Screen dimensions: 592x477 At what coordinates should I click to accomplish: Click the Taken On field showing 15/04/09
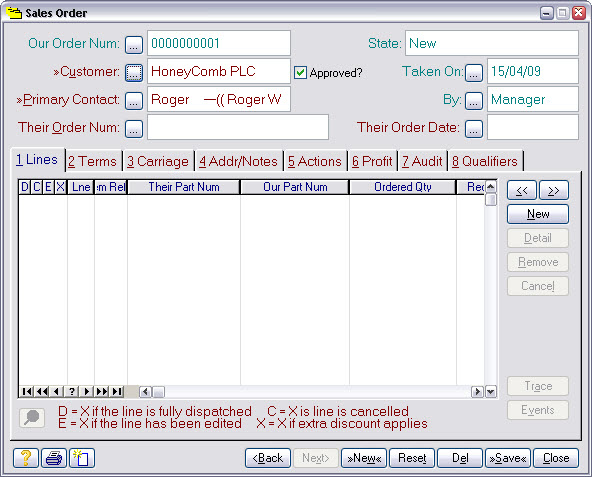click(x=533, y=71)
